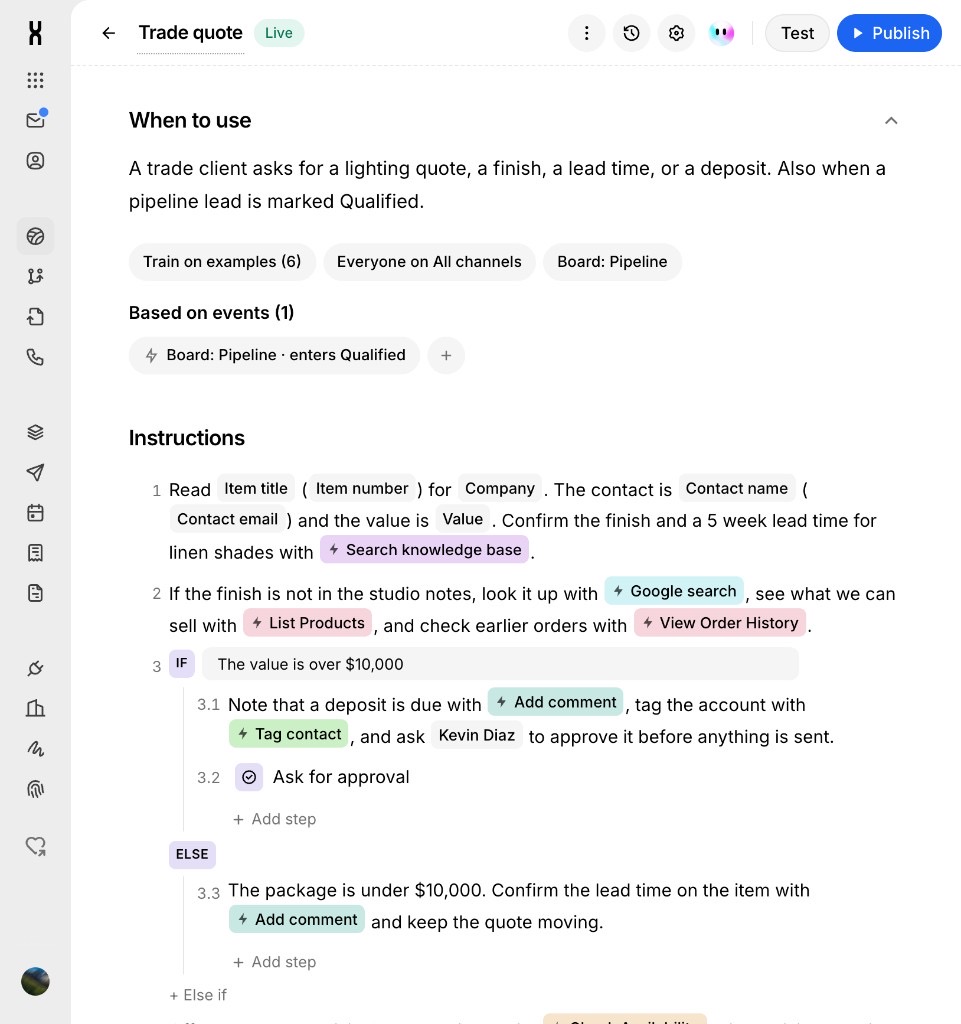Open the stacked layers icon in sidebar
This screenshot has width=961, height=1024.
35,432
